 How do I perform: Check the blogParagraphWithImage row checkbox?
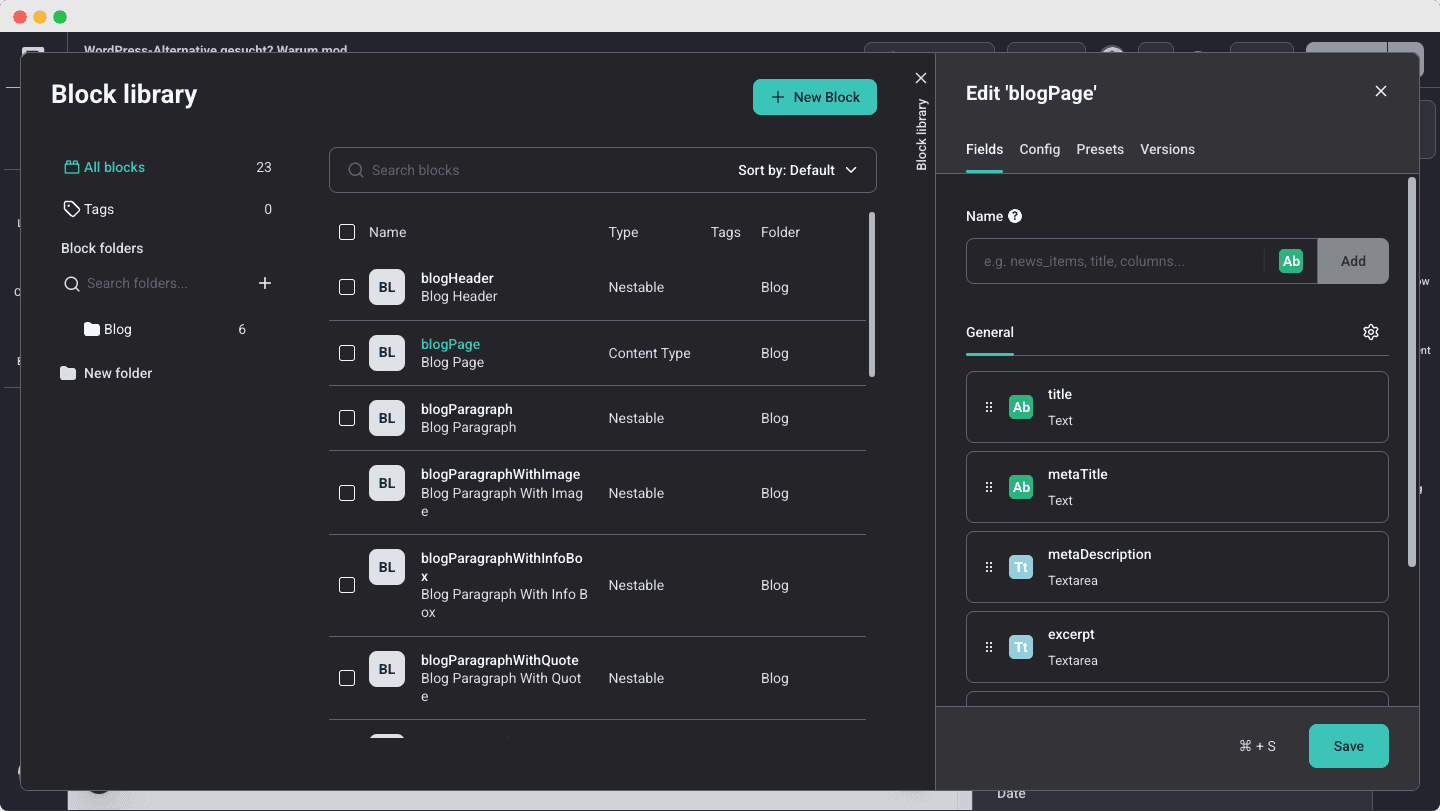[347, 493]
